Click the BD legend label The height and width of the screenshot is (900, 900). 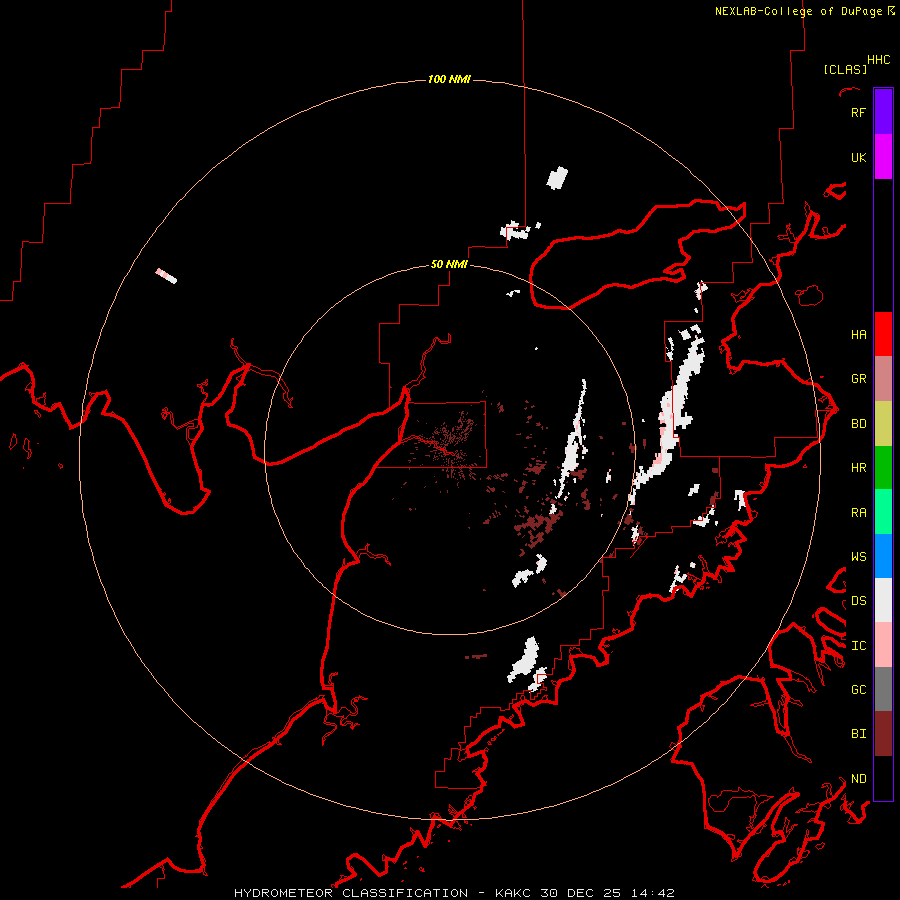(x=858, y=424)
